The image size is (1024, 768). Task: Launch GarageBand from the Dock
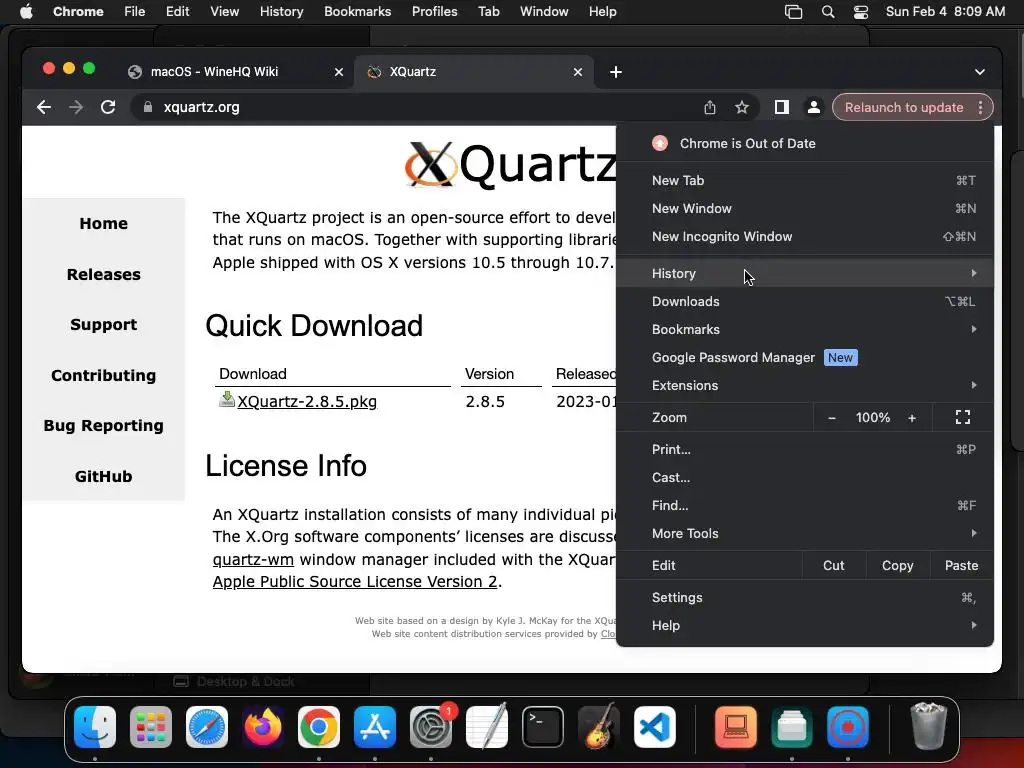pyautogui.click(x=599, y=727)
